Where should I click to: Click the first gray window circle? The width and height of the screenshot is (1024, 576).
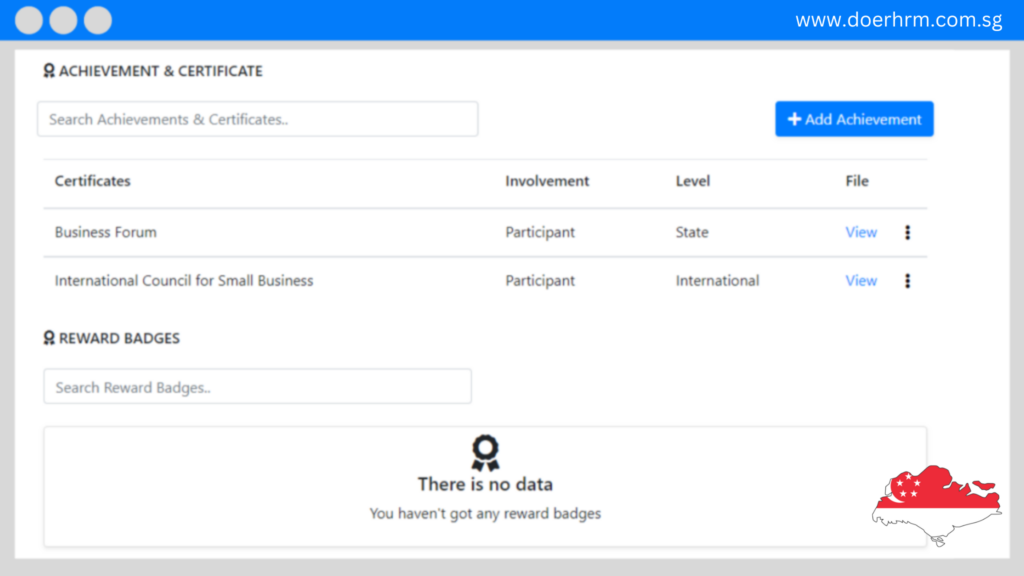[29, 20]
